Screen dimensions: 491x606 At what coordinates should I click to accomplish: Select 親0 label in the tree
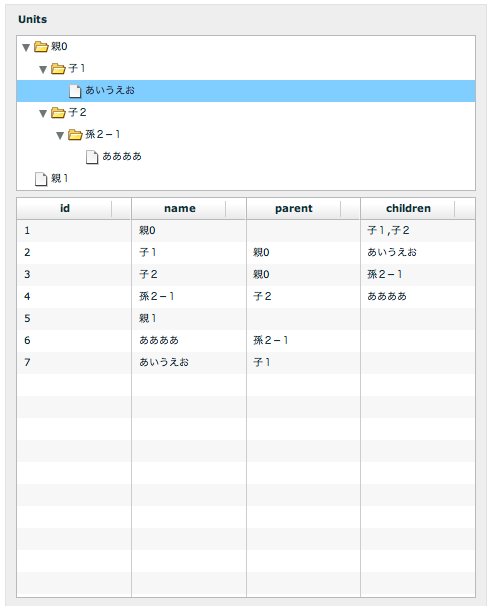click(59, 47)
